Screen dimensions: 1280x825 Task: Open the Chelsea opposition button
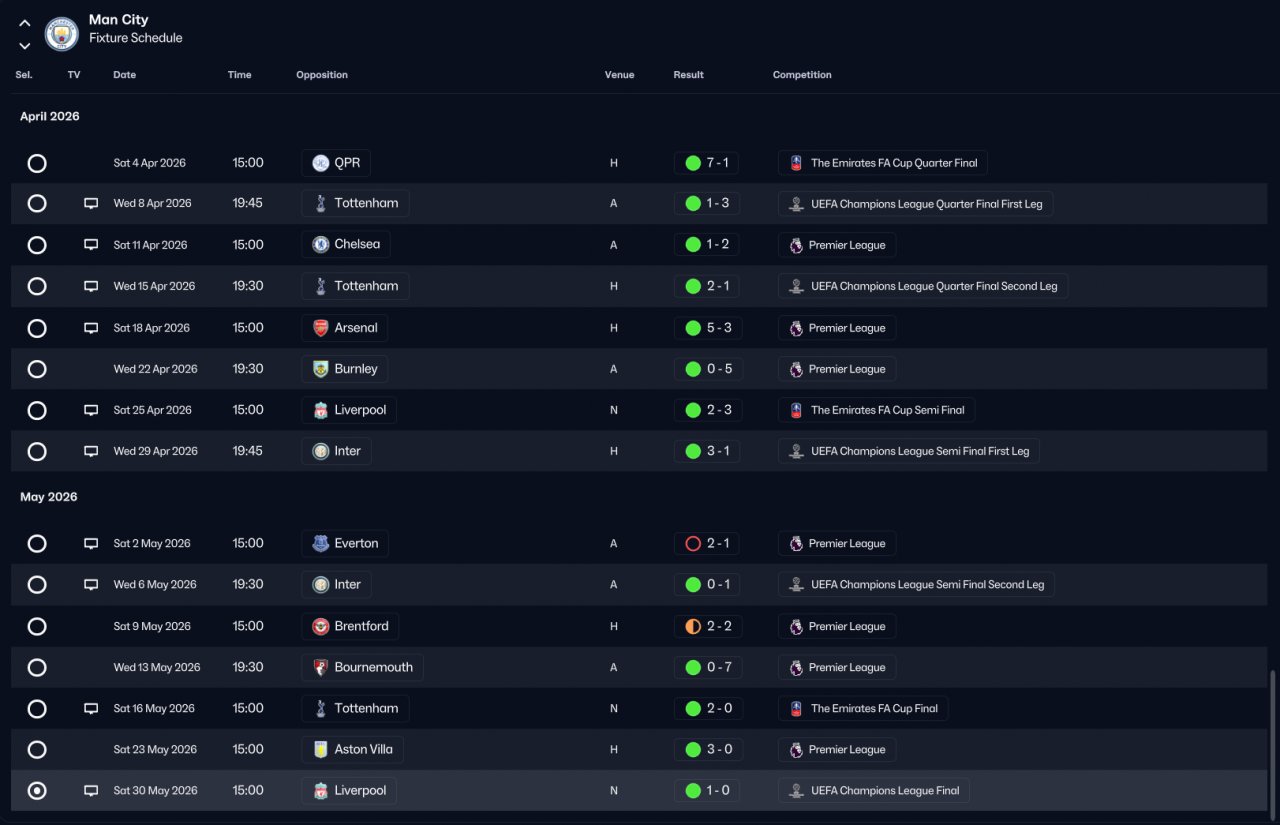[346, 245]
